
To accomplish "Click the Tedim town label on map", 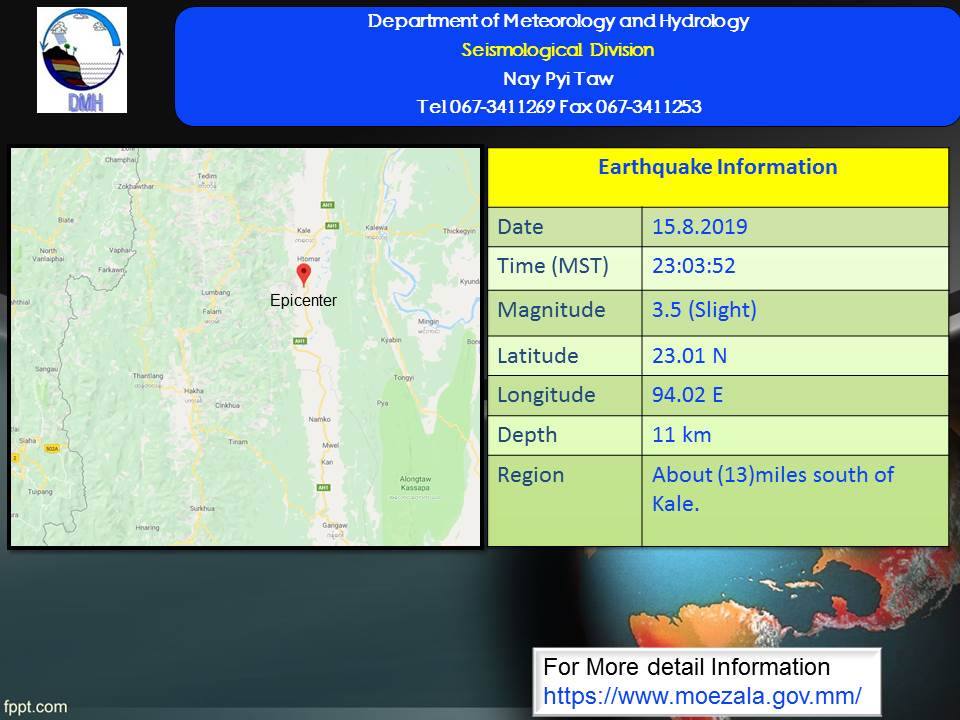I will (x=207, y=176).
